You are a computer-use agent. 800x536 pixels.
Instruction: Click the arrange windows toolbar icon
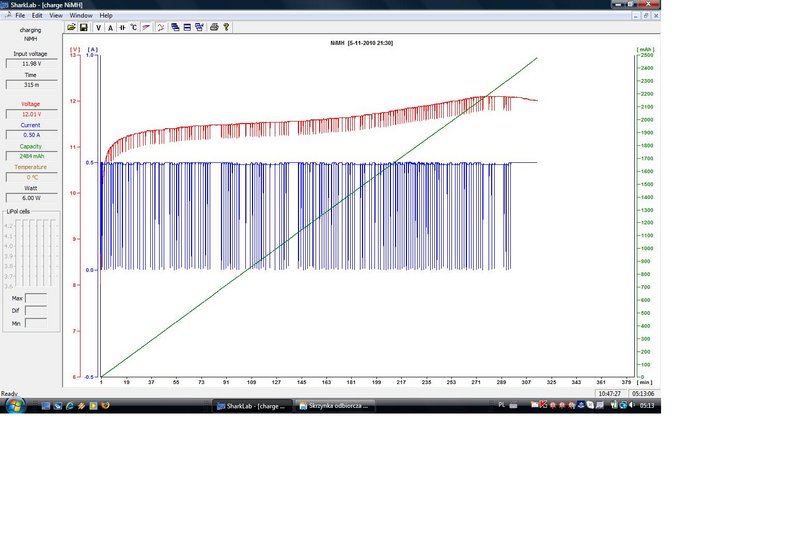pos(199,28)
